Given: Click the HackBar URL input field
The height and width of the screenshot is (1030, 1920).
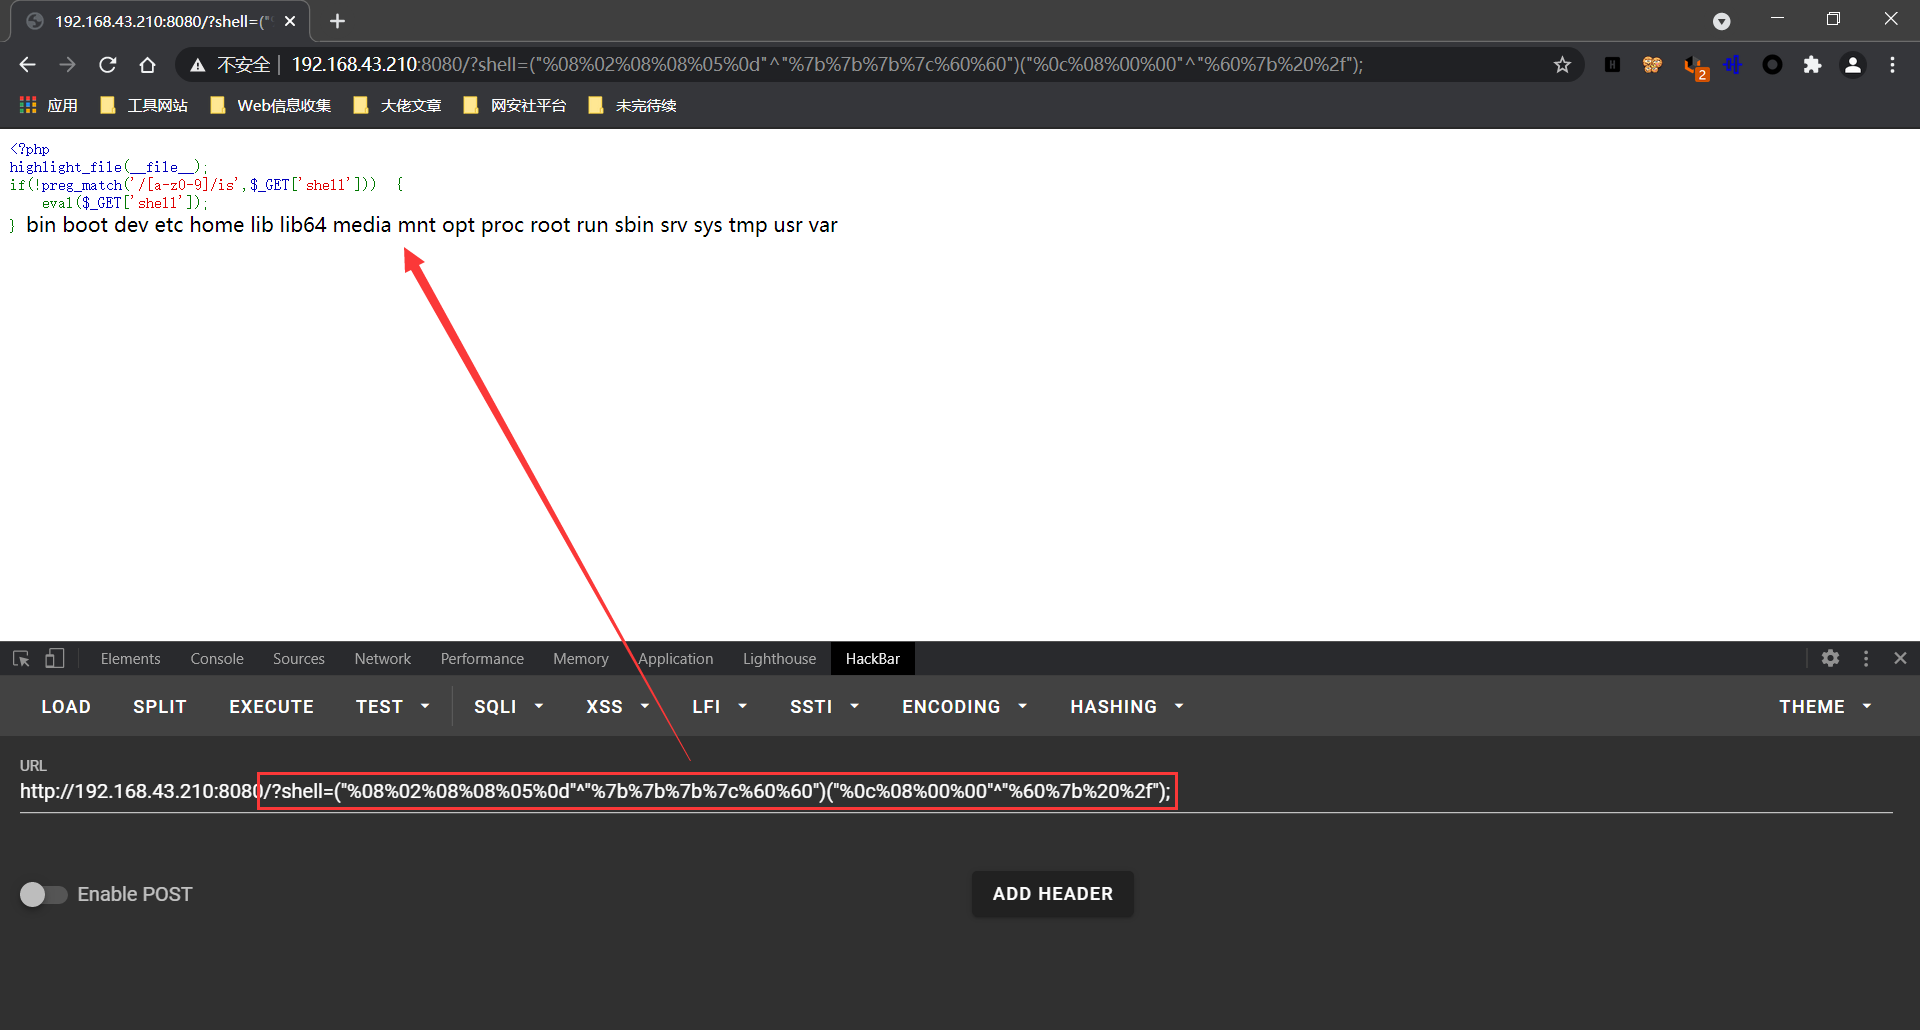Looking at the screenshot, I should point(956,792).
